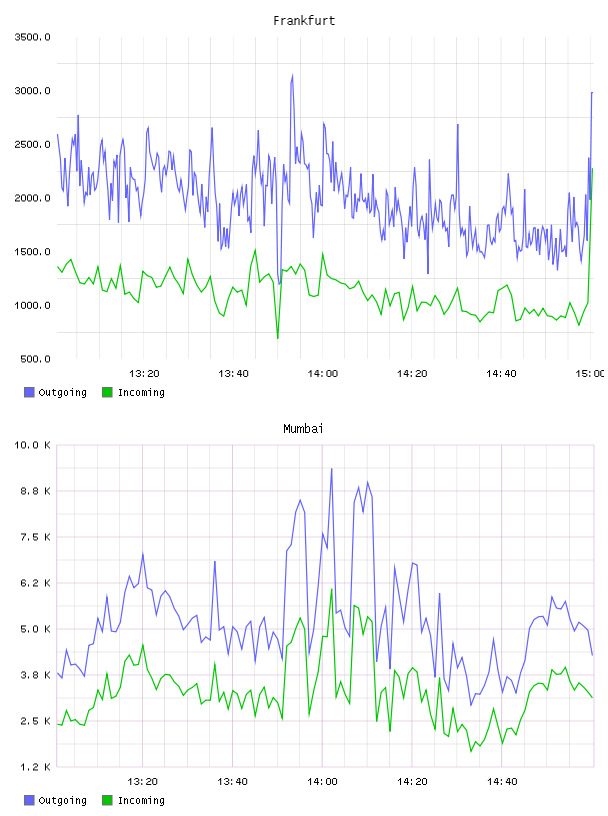
Task: Click the tallest outgoing spike in Frankfurt chart
Action: coord(292,76)
